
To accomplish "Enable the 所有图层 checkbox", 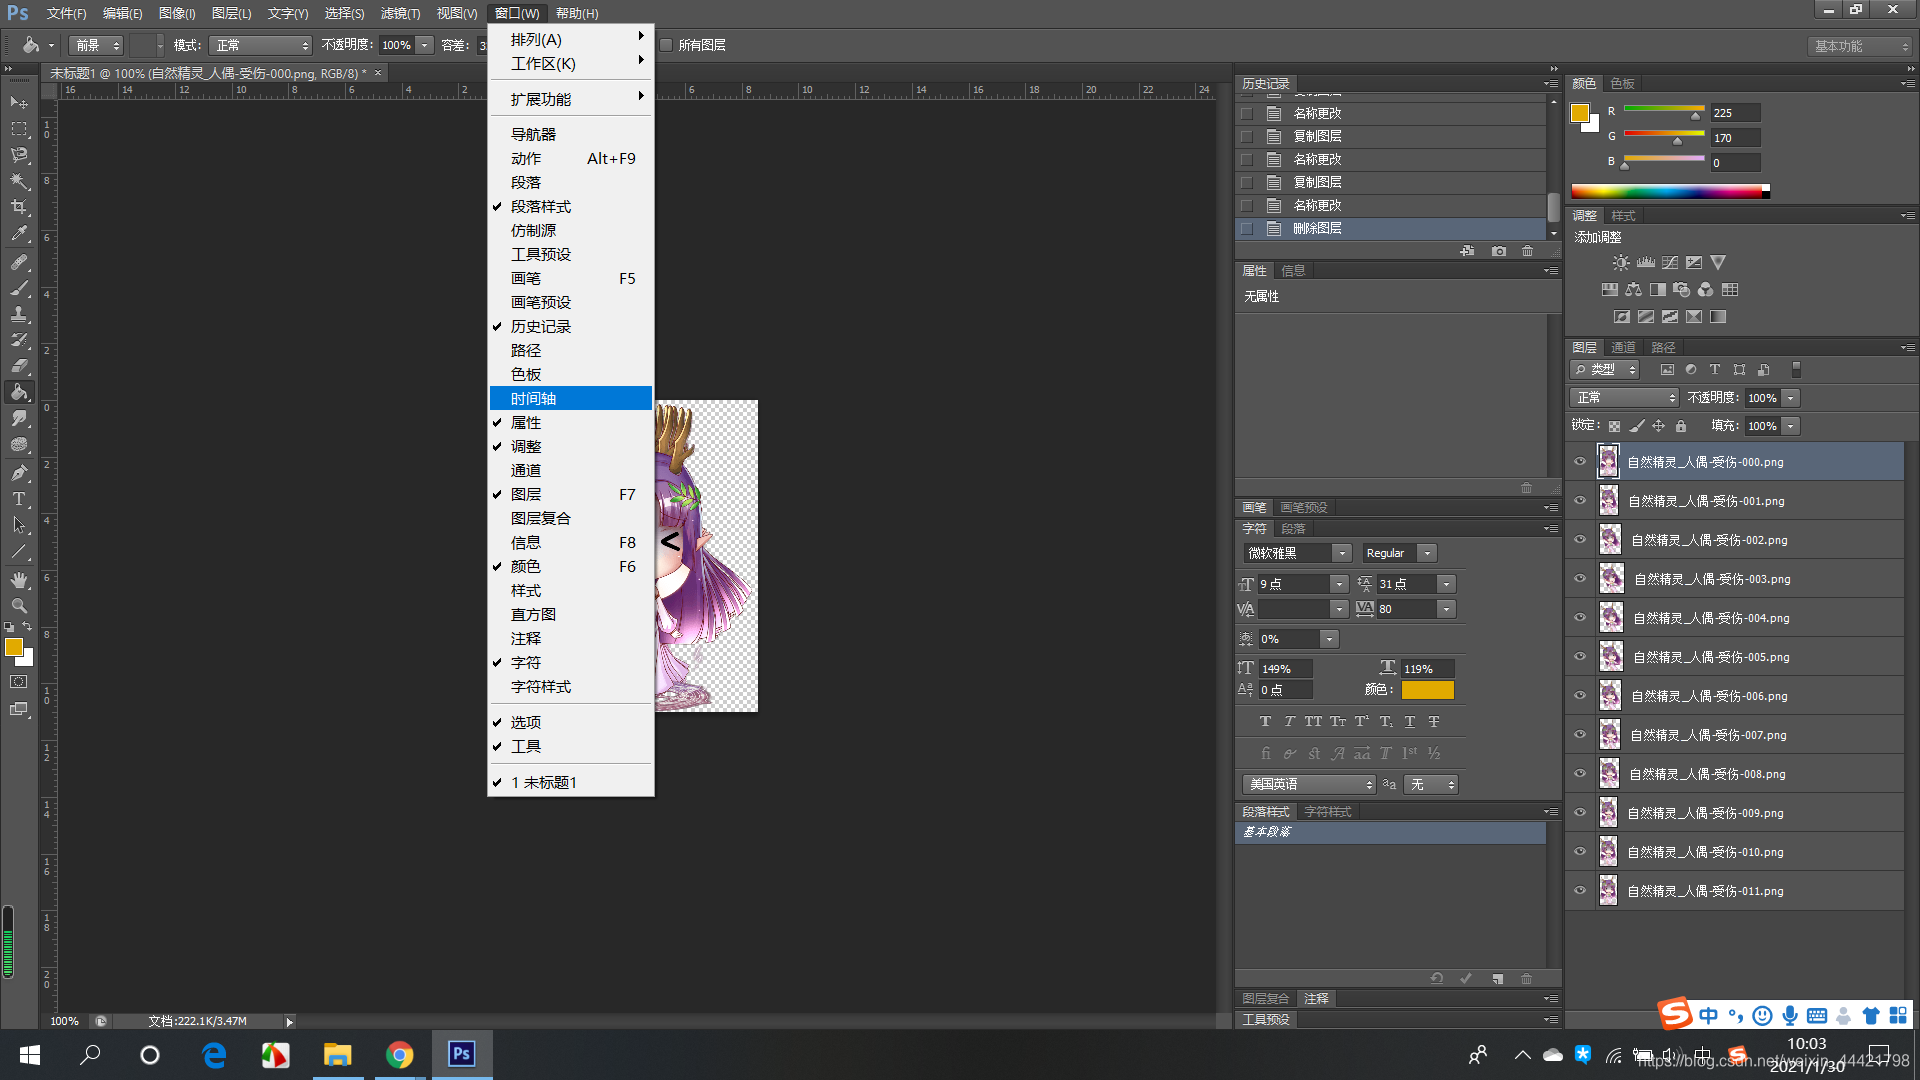I will click(x=666, y=45).
